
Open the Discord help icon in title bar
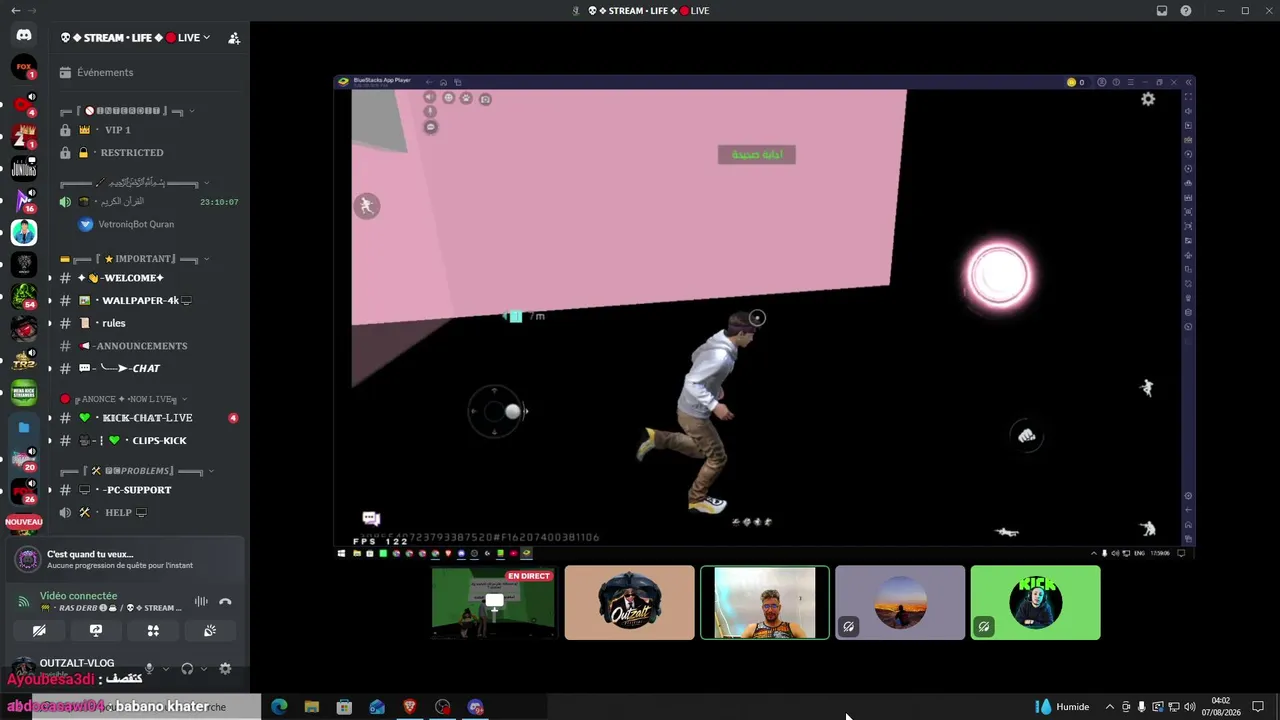point(1186,11)
